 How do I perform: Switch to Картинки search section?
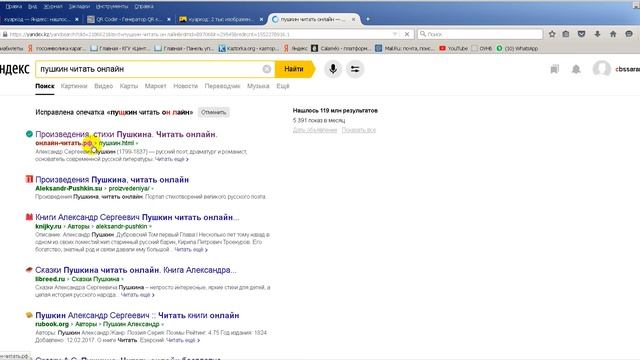74,86
